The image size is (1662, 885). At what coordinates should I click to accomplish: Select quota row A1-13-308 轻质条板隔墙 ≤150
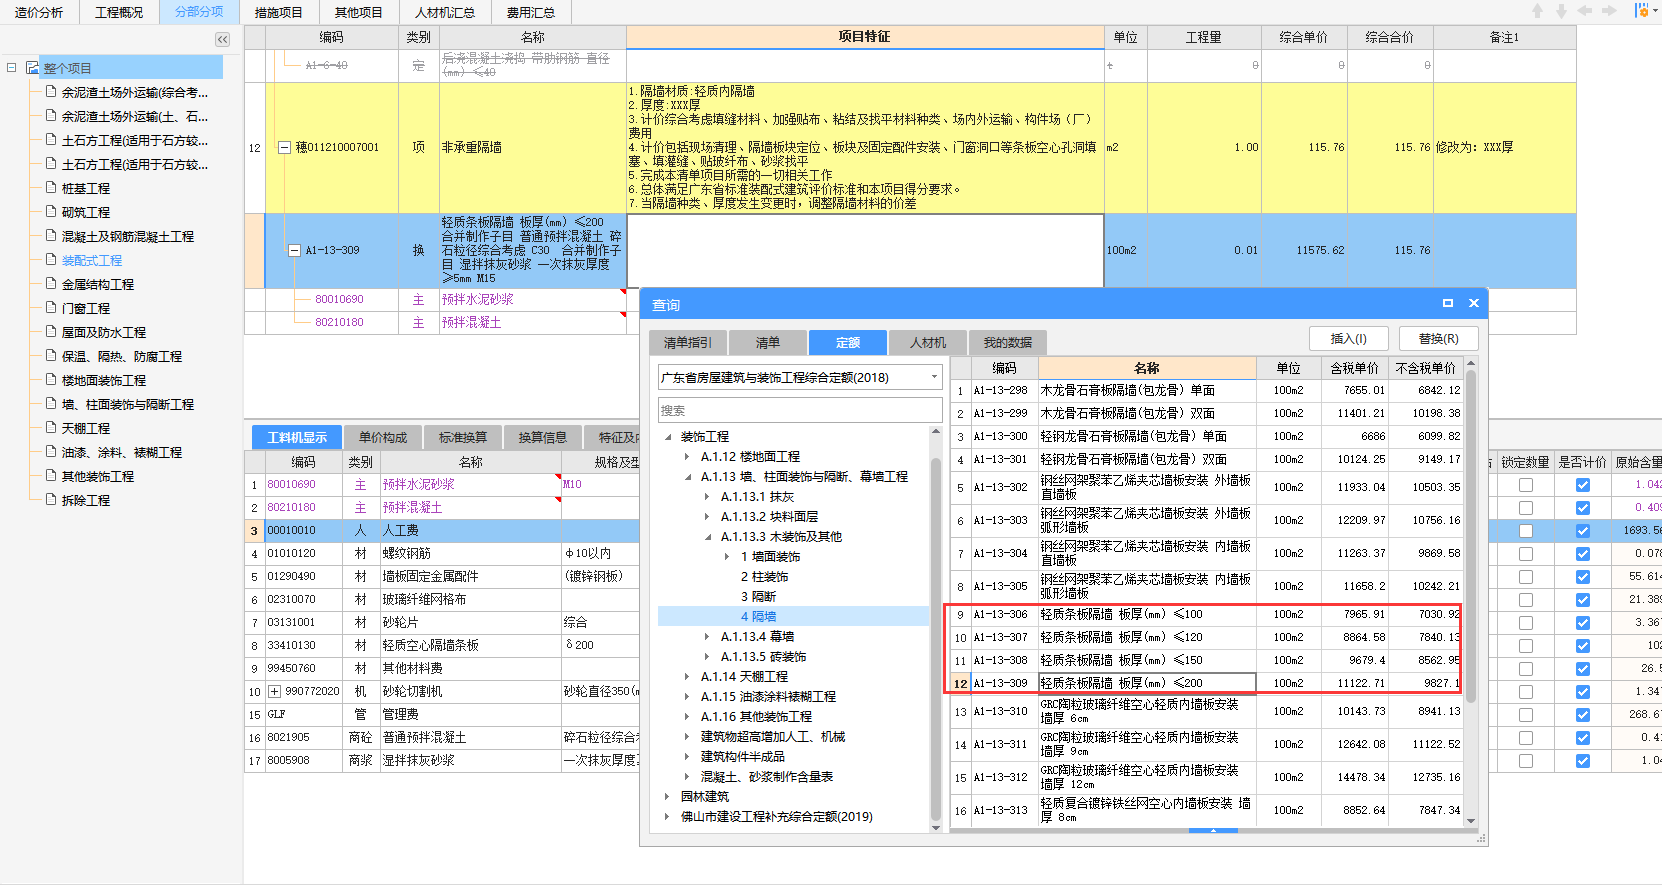click(1206, 660)
